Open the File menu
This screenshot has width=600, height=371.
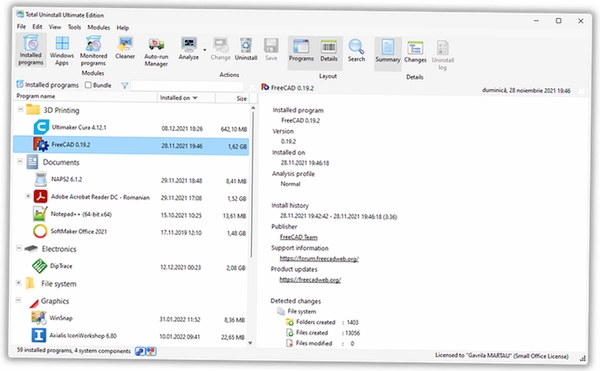click(21, 26)
